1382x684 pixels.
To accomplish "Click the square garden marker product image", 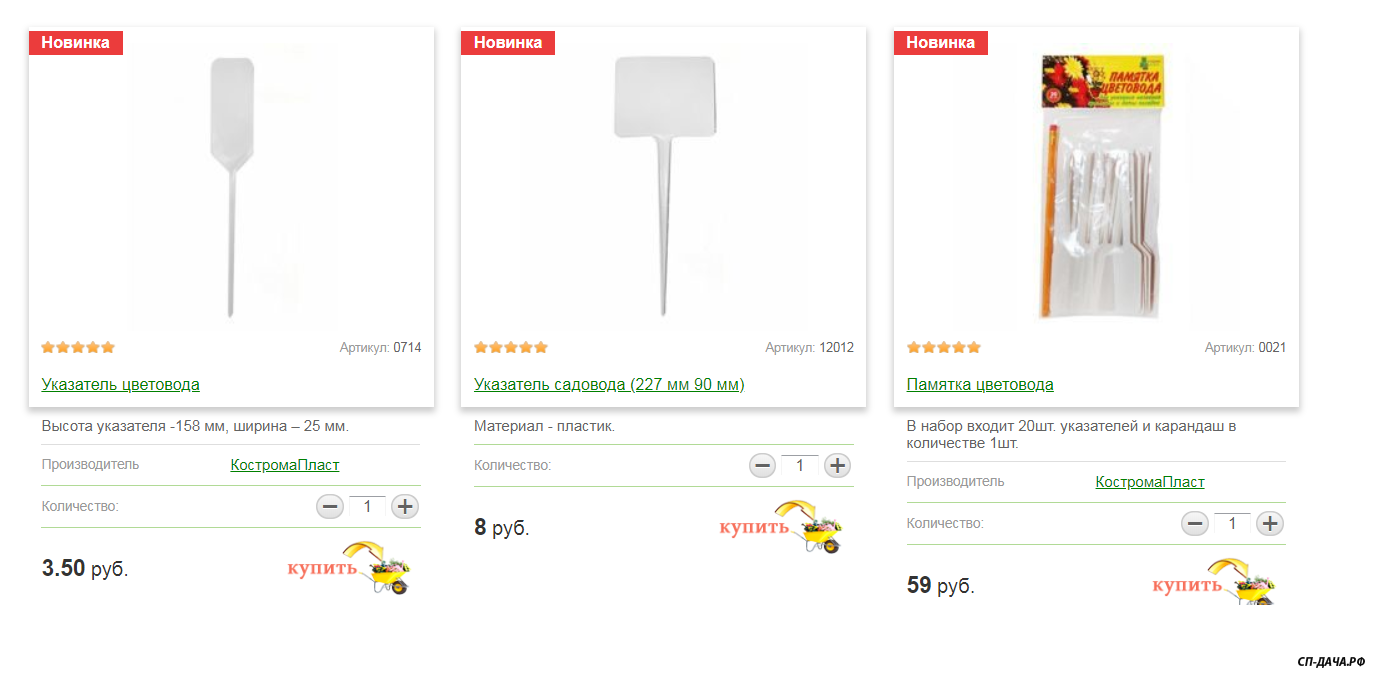I will (x=663, y=185).
